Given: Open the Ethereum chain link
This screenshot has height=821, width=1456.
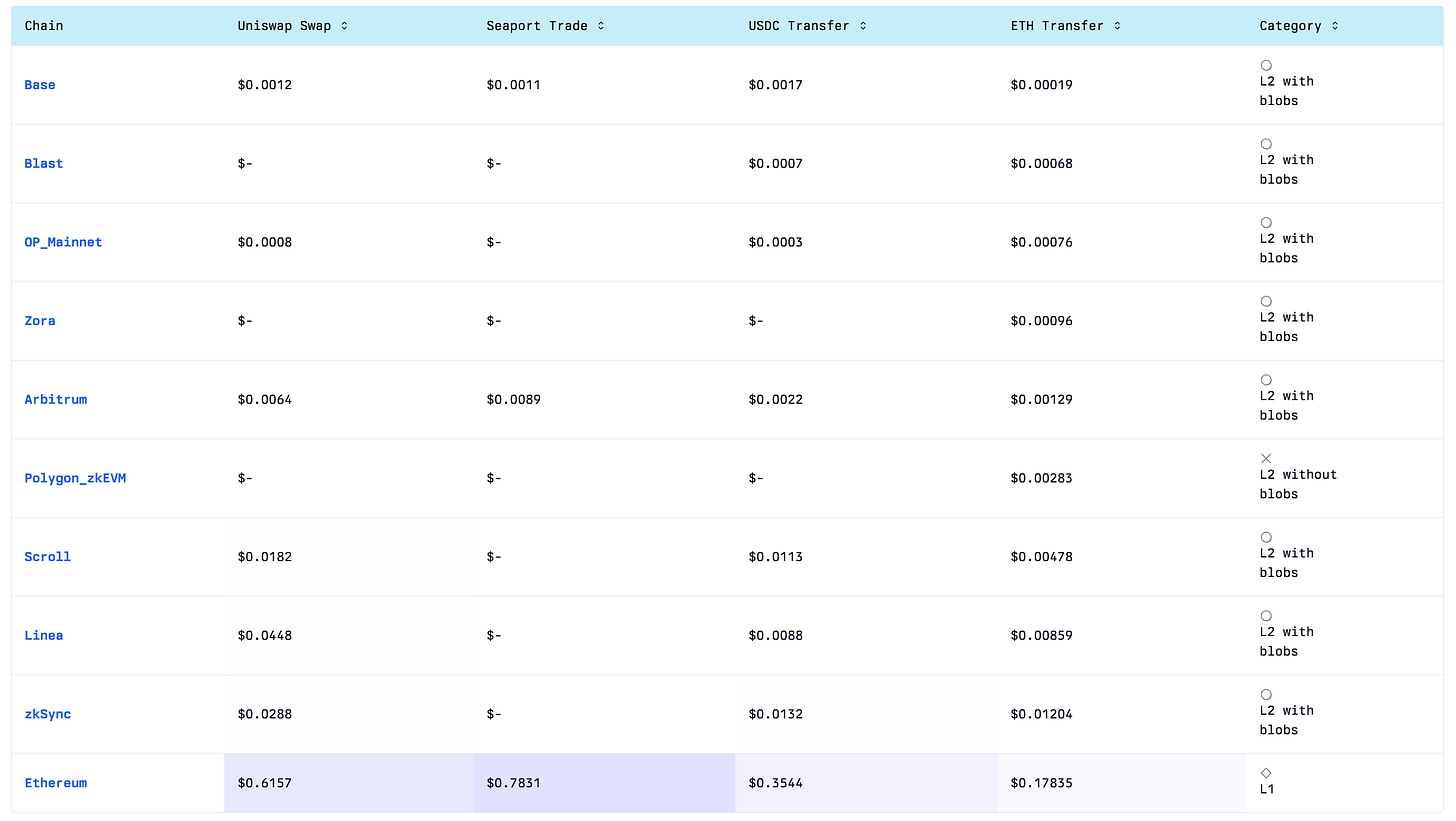Looking at the screenshot, I should pyautogui.click(x=56, y=783).
